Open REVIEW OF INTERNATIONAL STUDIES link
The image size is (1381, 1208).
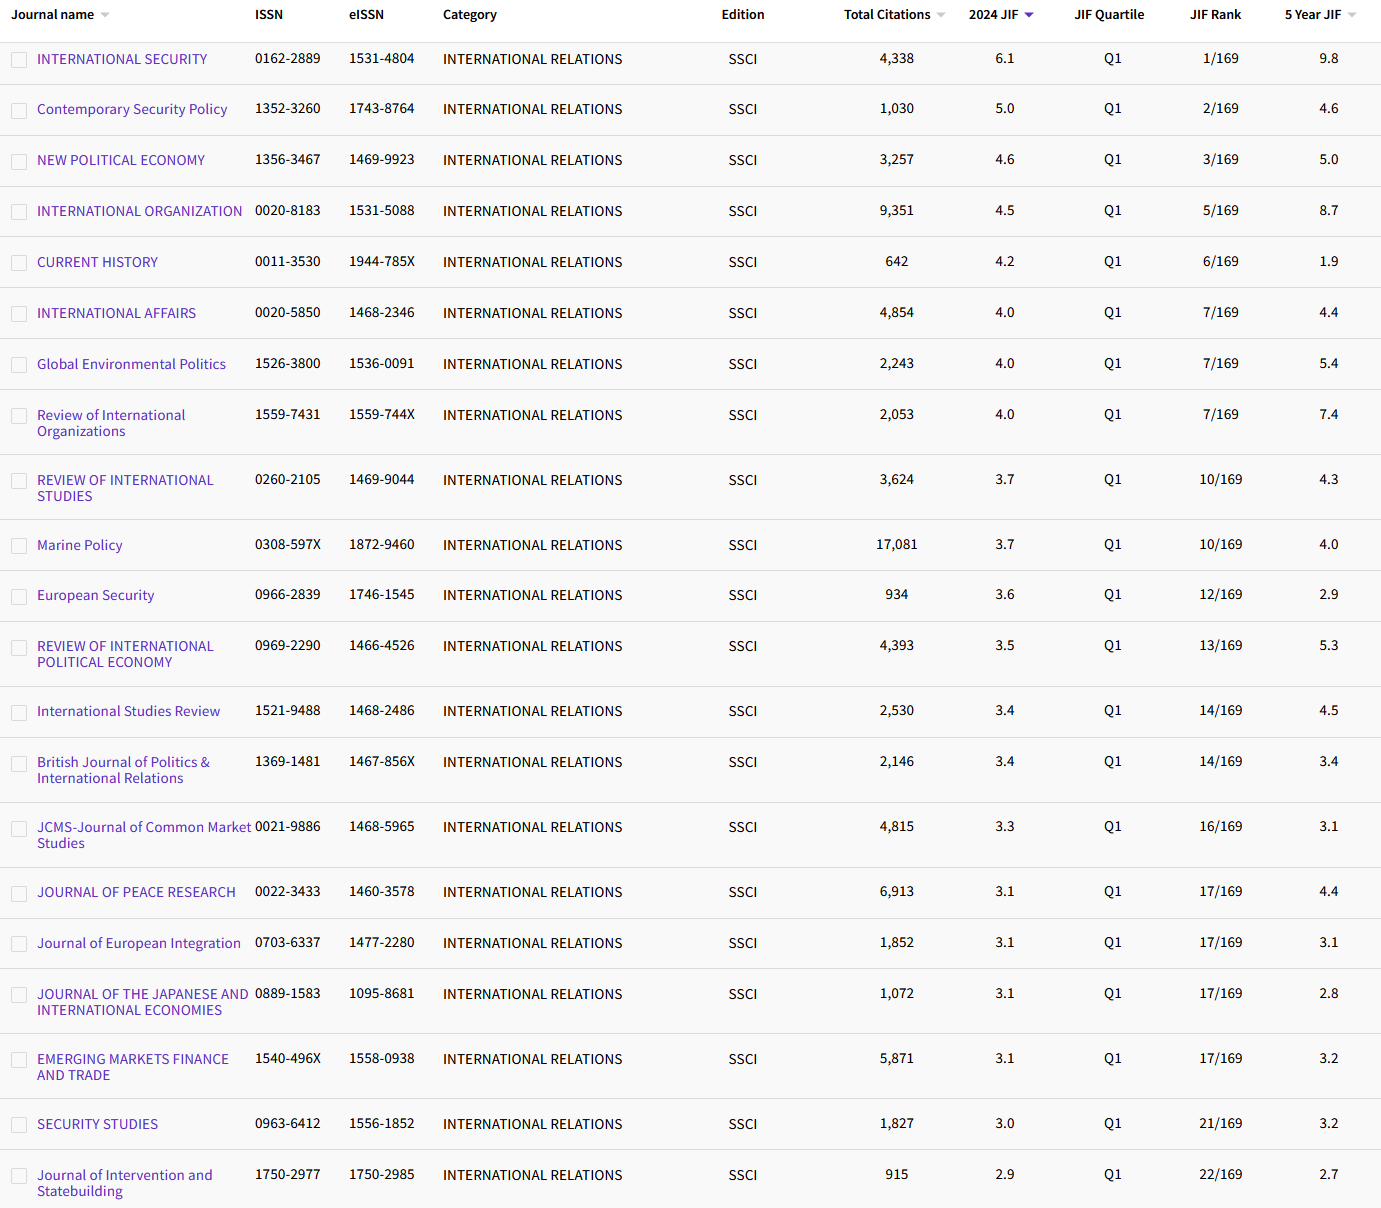click(125, 488)
